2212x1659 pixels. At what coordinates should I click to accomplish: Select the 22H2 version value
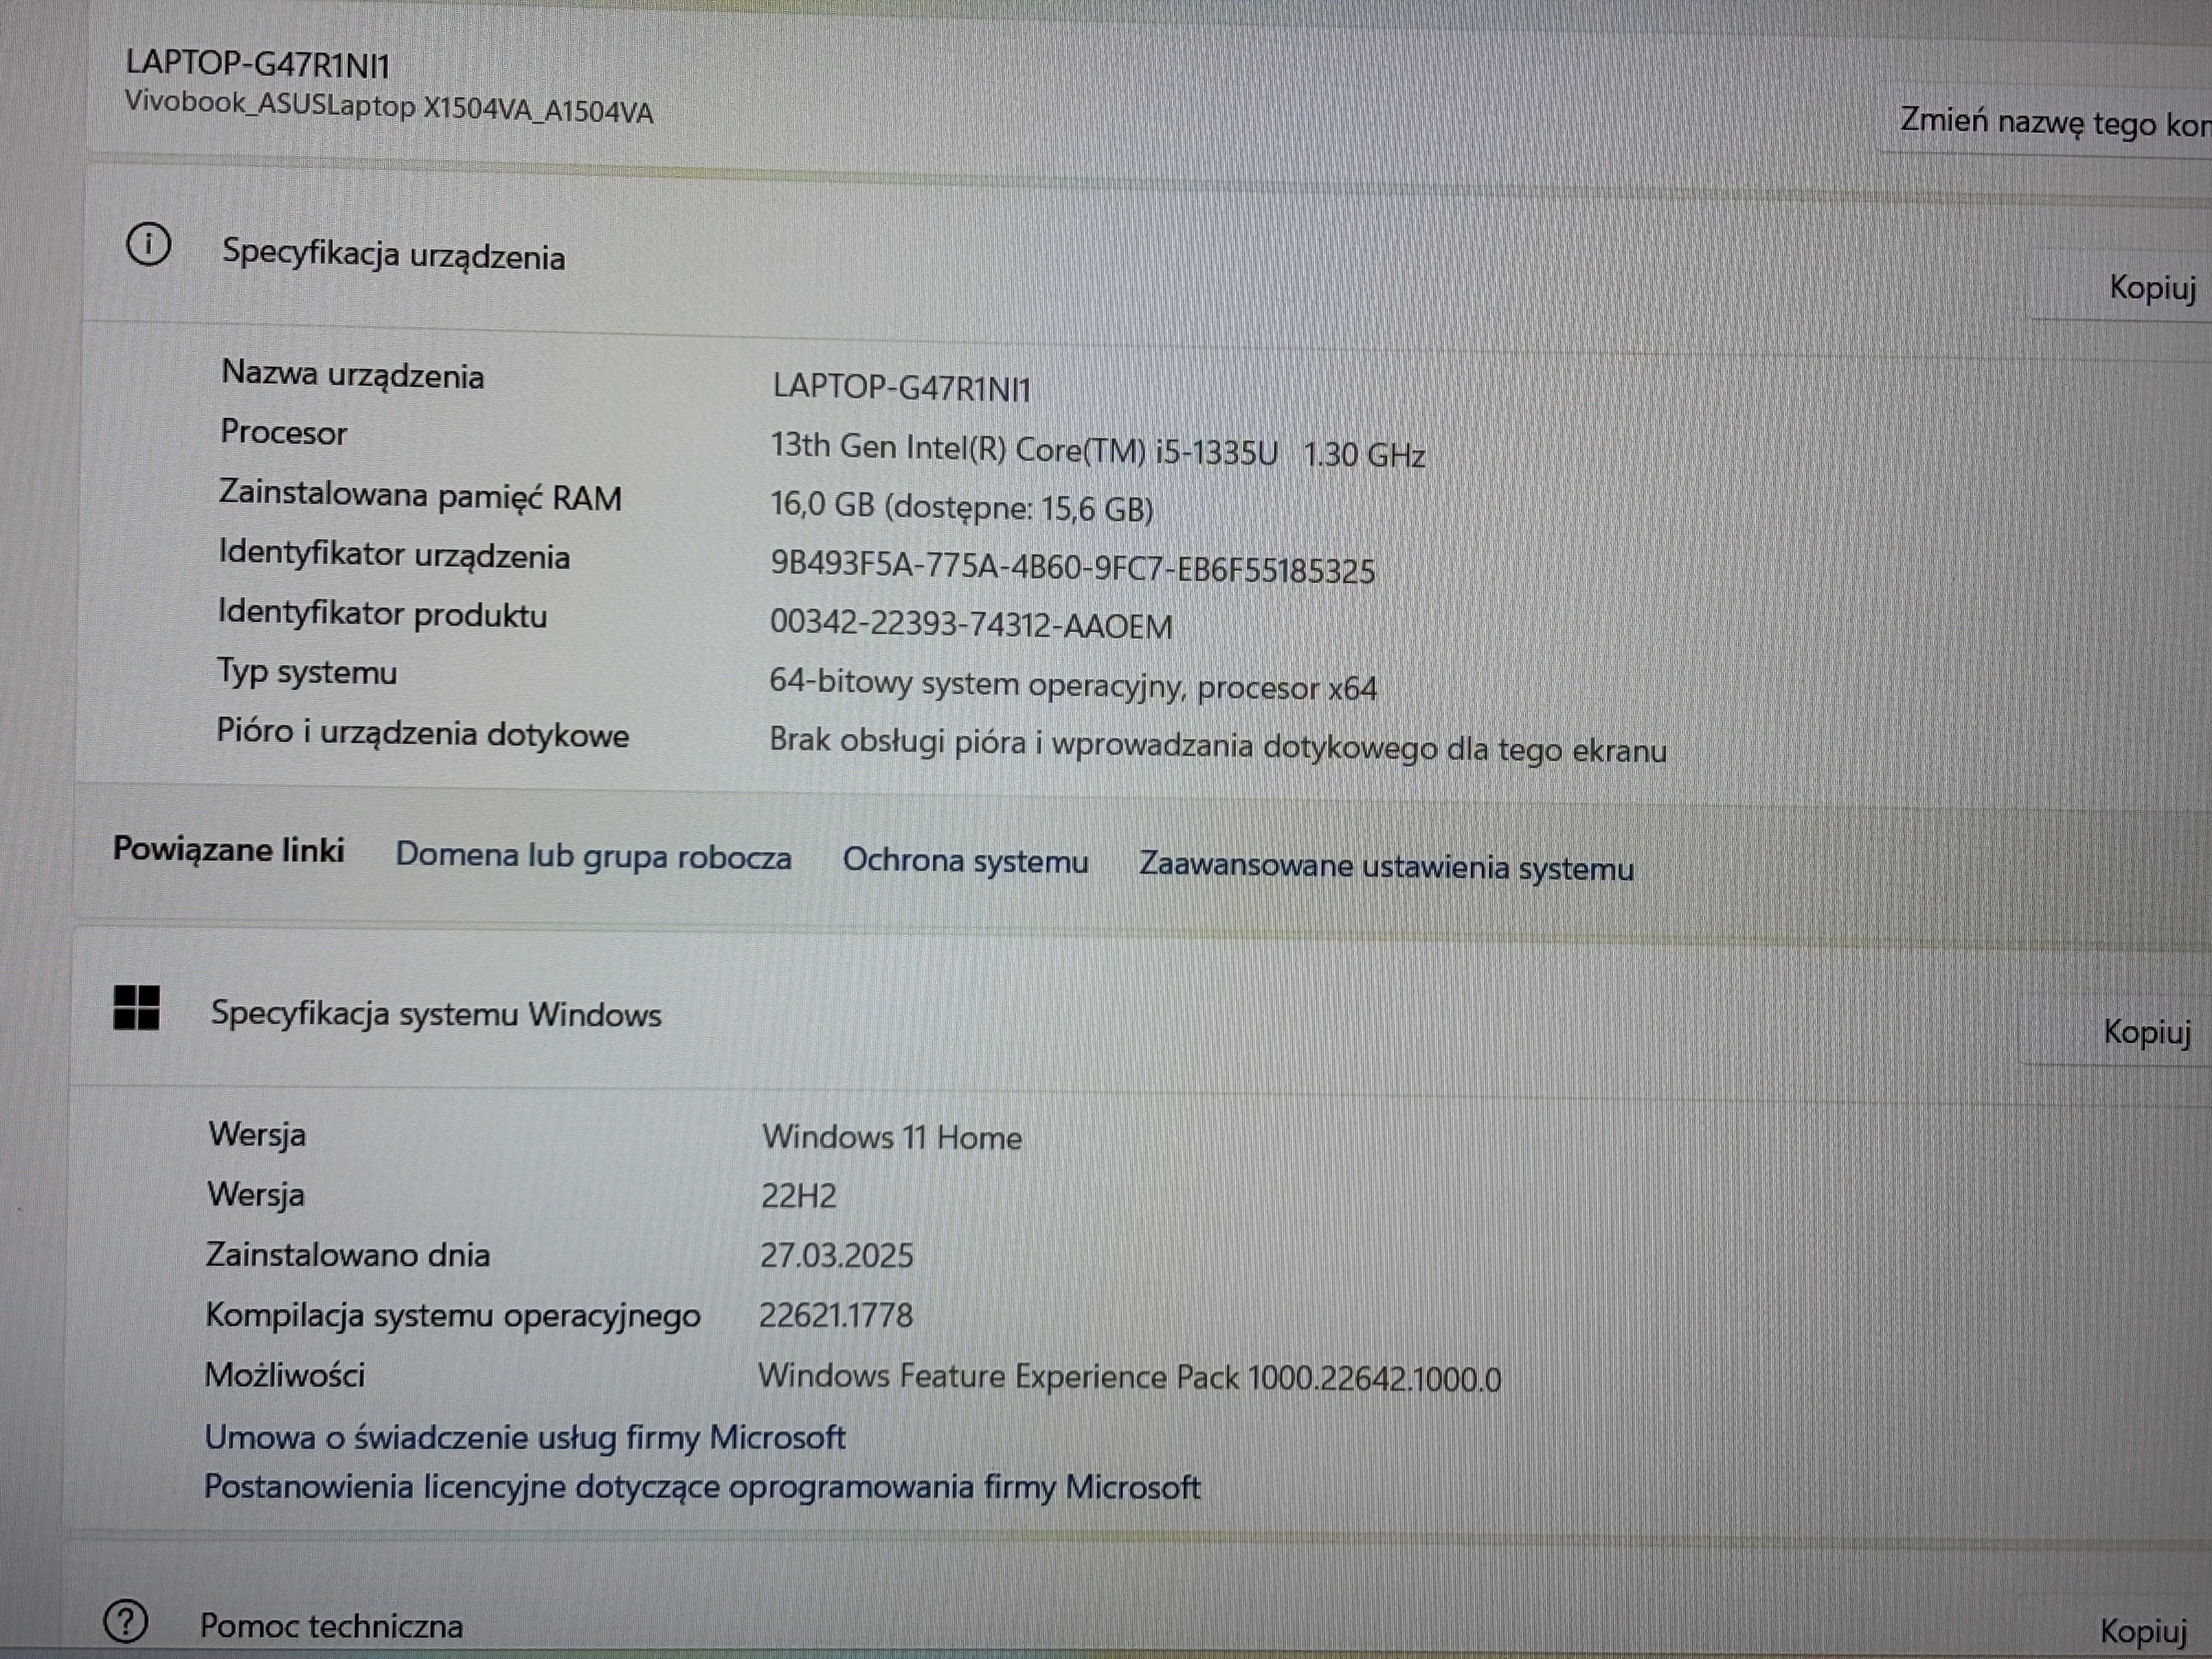(799, 1196)
